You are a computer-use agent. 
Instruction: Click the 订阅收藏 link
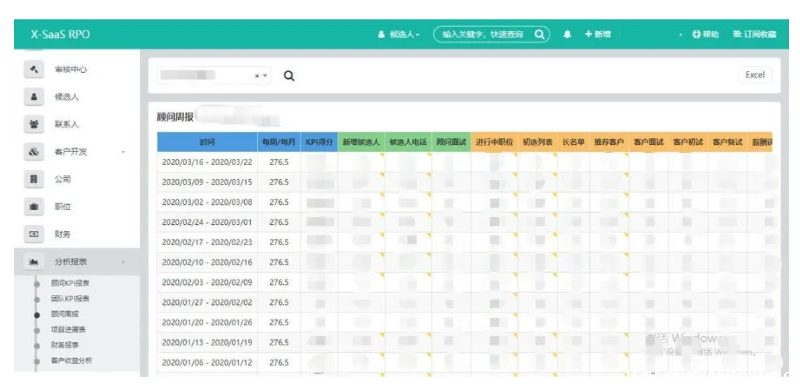[x=755, y=35]
